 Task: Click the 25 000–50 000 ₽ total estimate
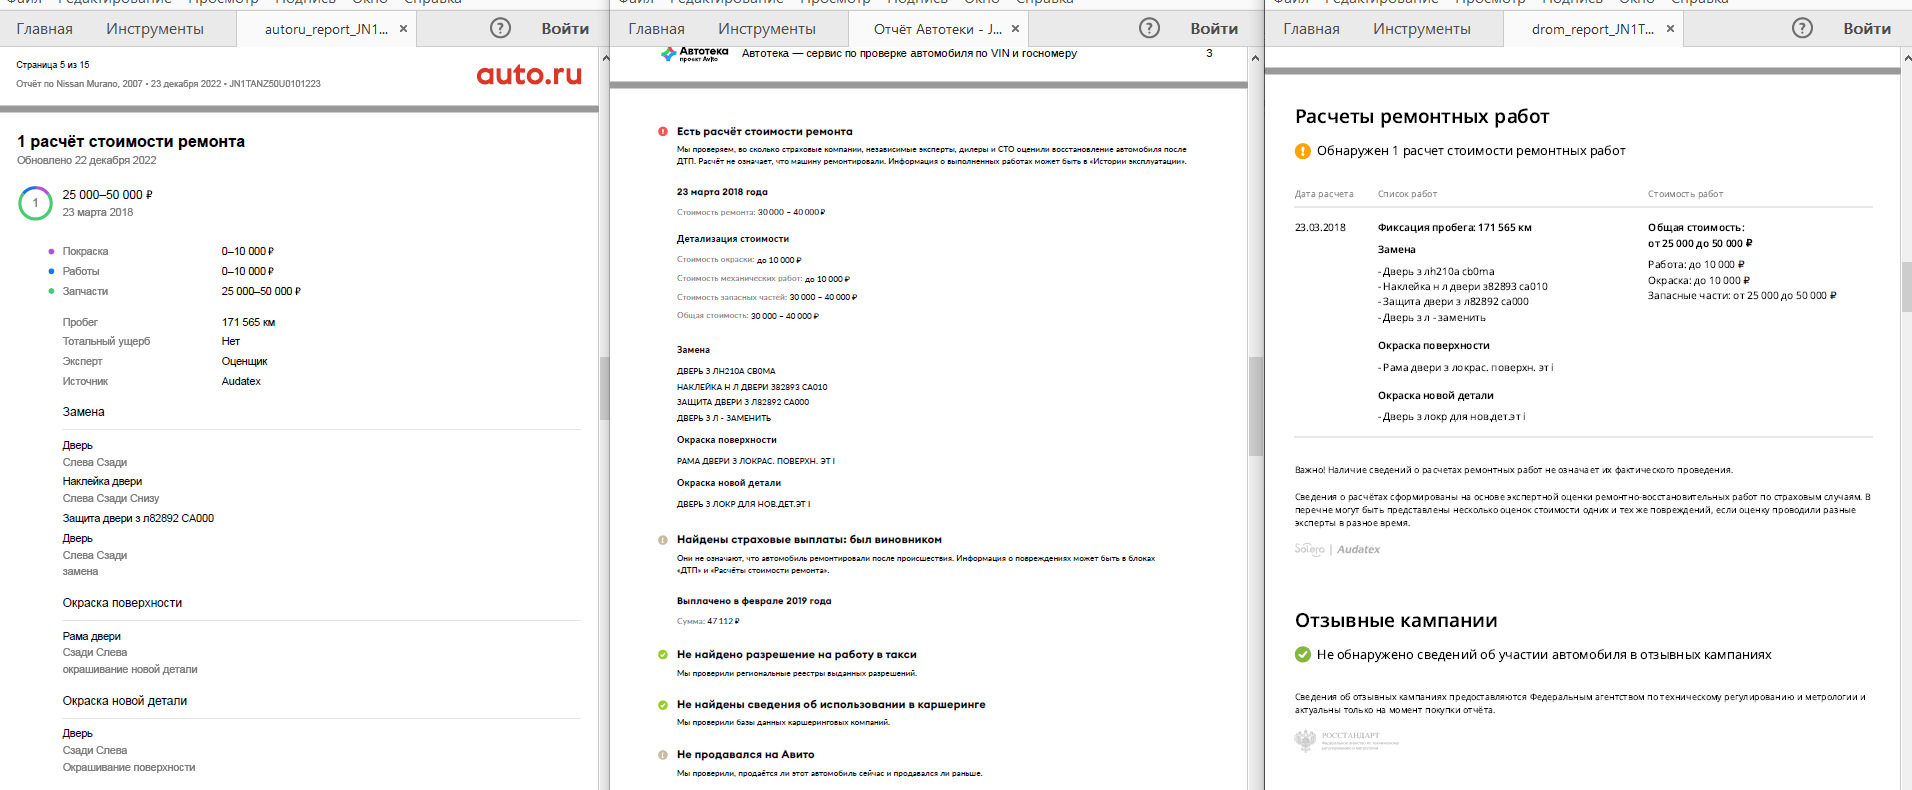108,195
